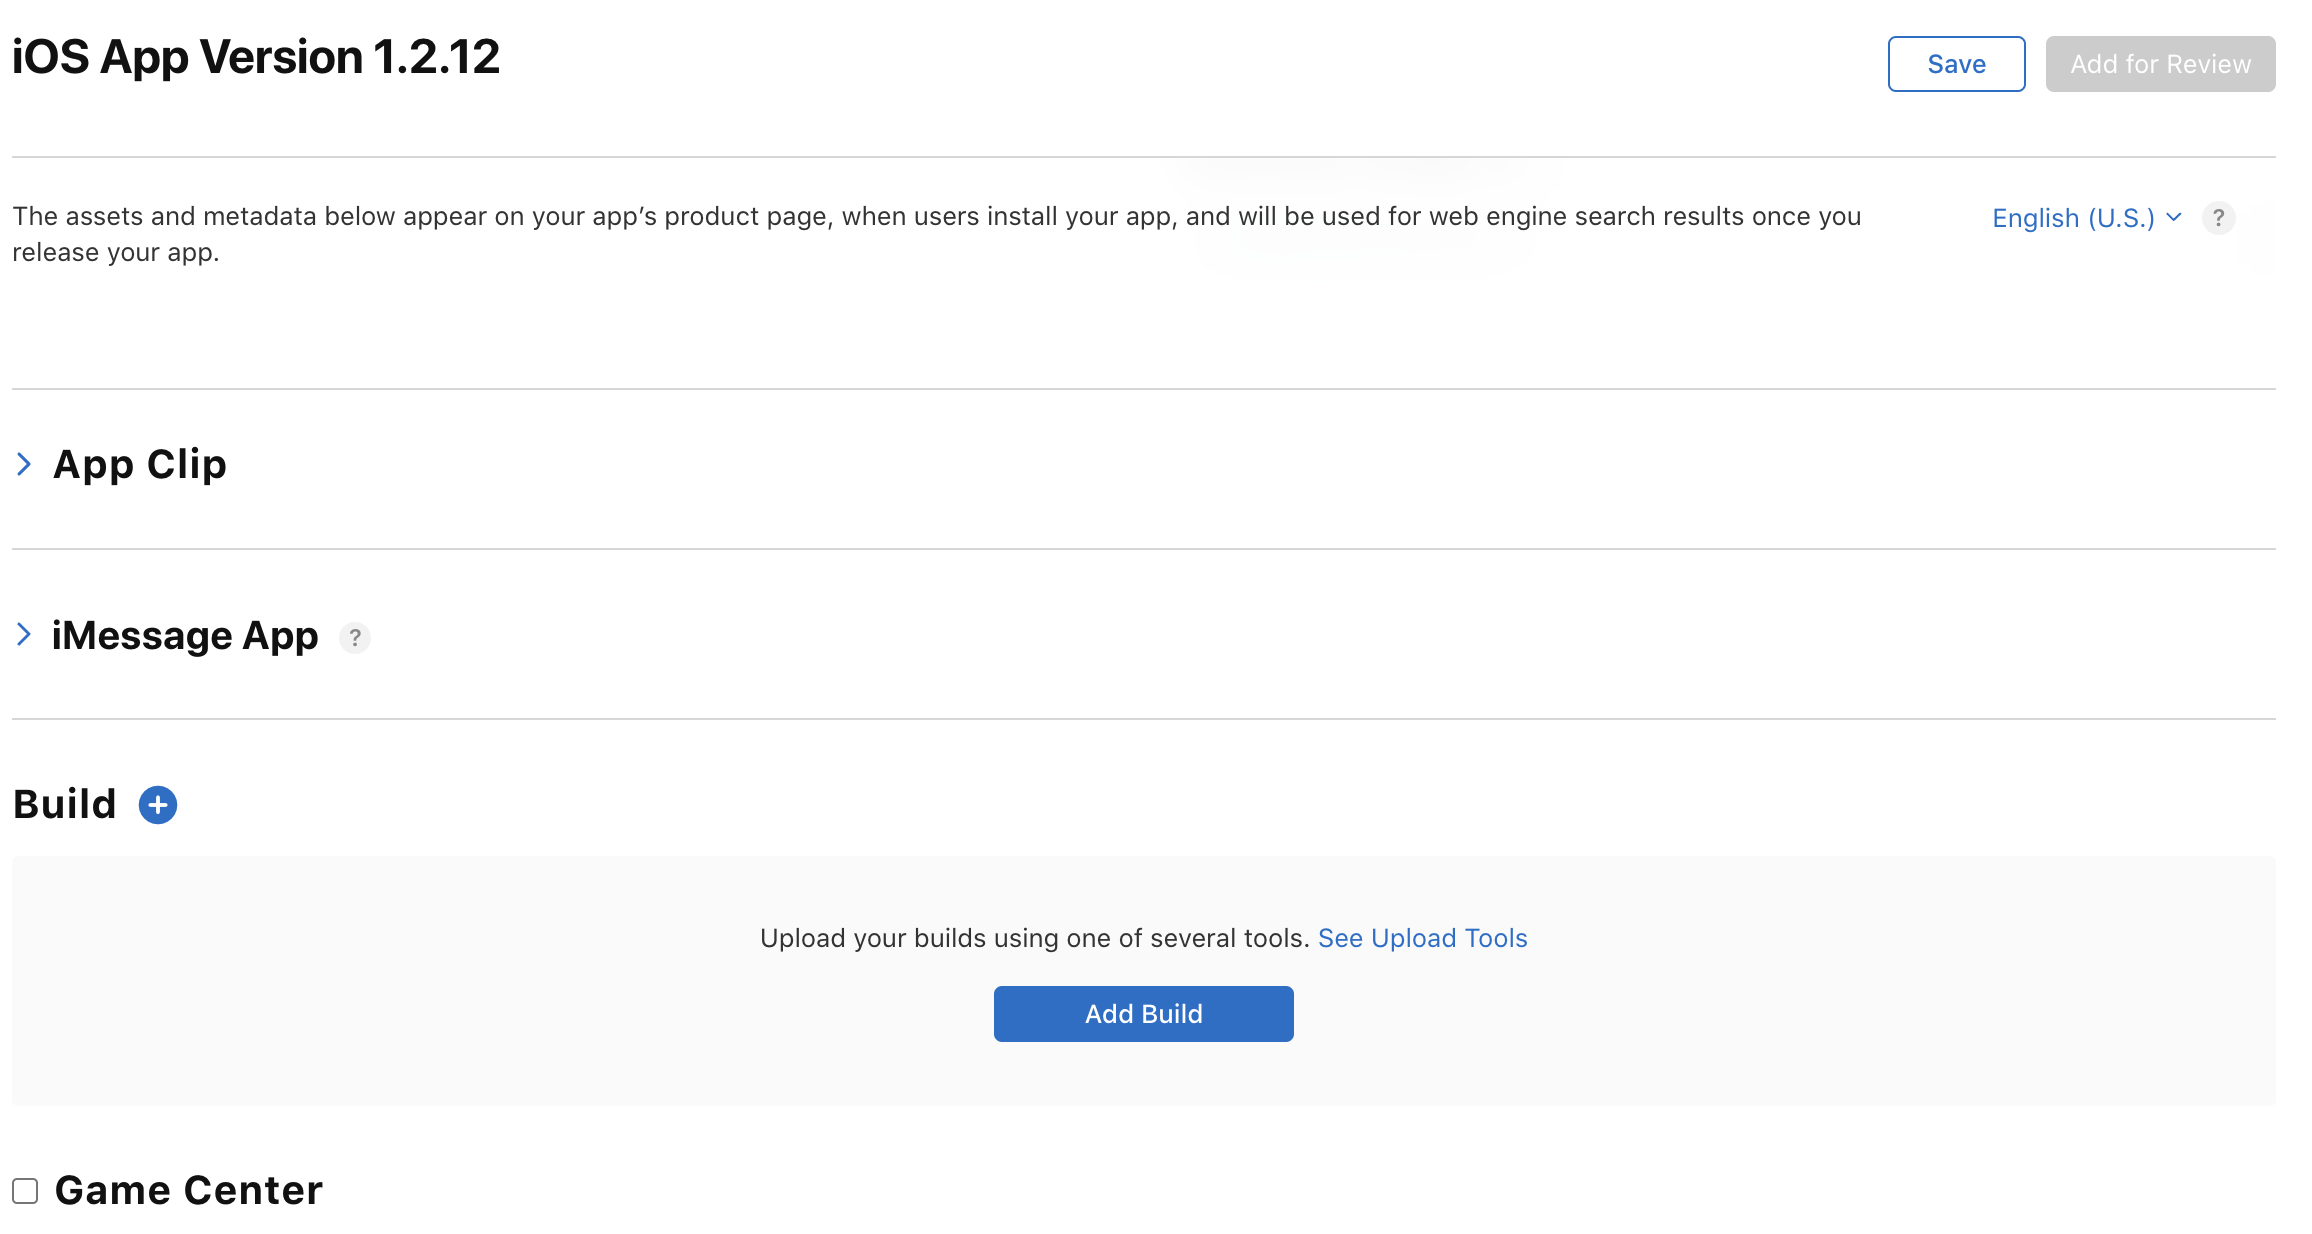
Task: Click the help icon beside English (U.S.)
Action: pos(2218,218)
